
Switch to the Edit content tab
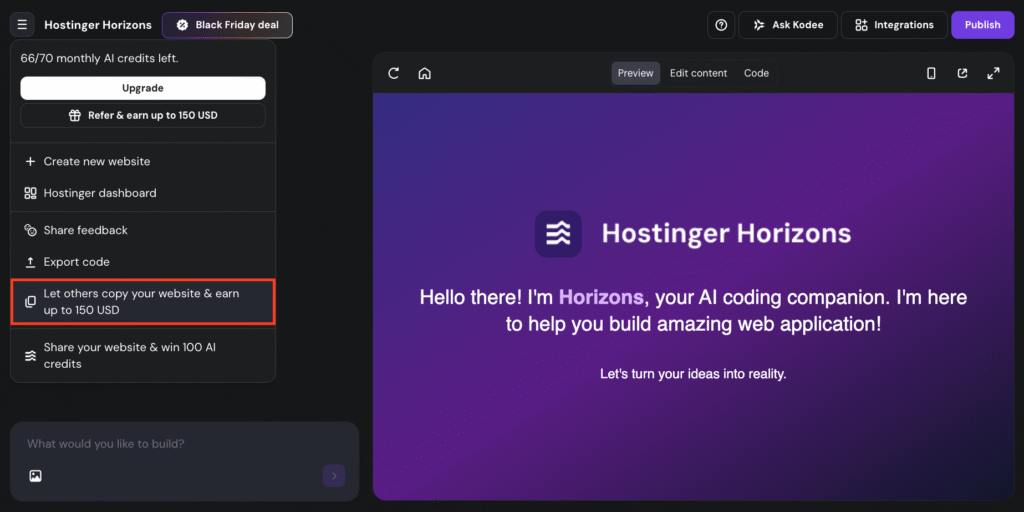point(698,73)
